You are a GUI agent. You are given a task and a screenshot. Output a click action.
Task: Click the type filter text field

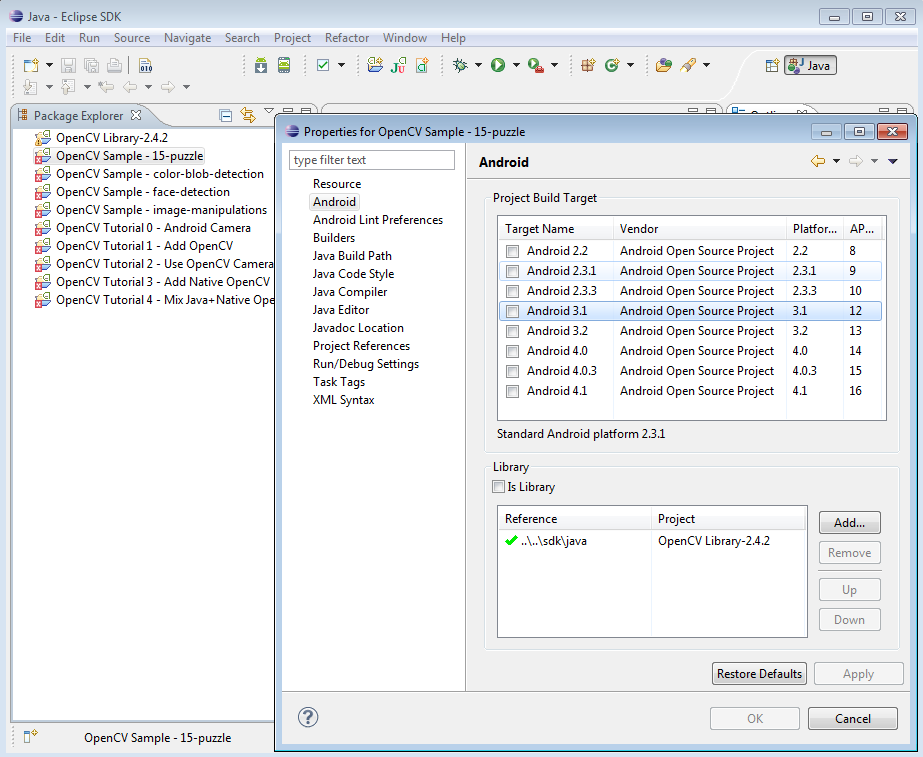click(x=372, y=160)
